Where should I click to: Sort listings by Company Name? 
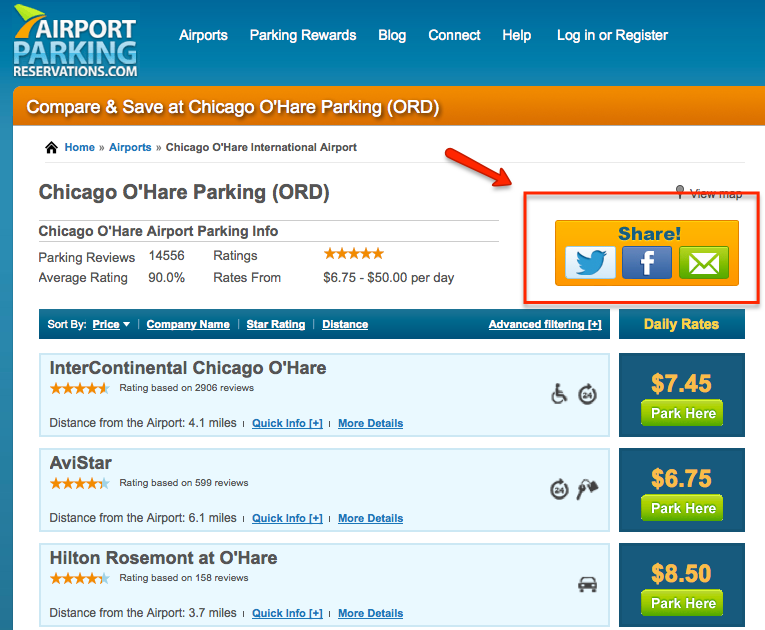tap(188, 325)
